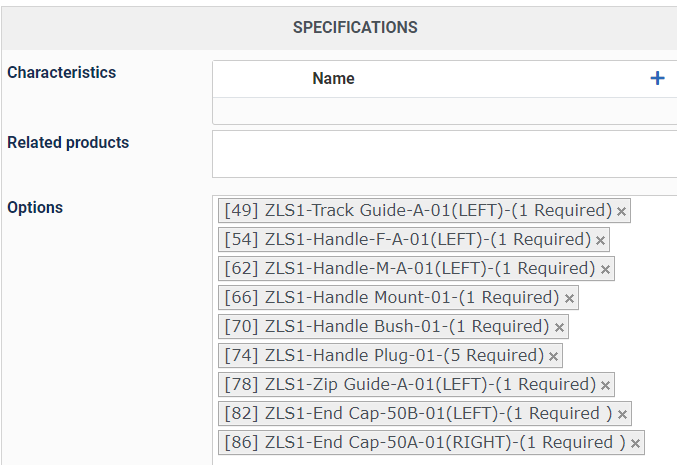Click into the Related products field
This screenshot has width=677, height=465.
[444, 154]
